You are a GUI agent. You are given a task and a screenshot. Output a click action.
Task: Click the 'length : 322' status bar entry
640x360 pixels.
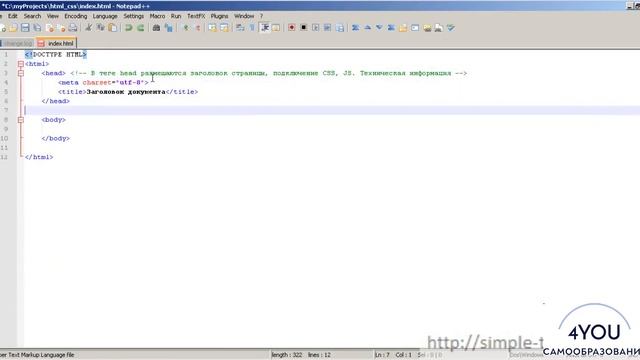click(287, 355)
